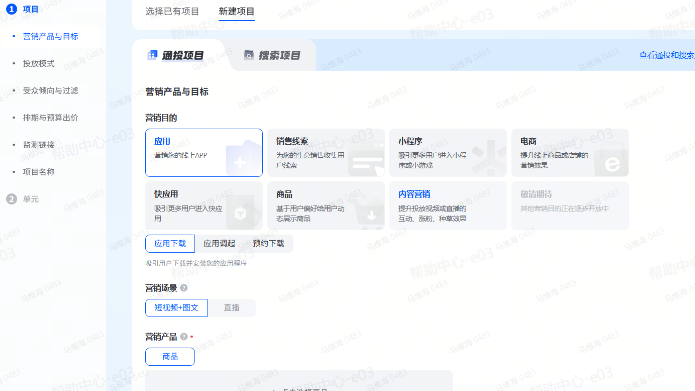The height and width of the screenshot is (391, 695).
Task: Open help tooltip icon beside 营销产品
Action: pos(184,336)
